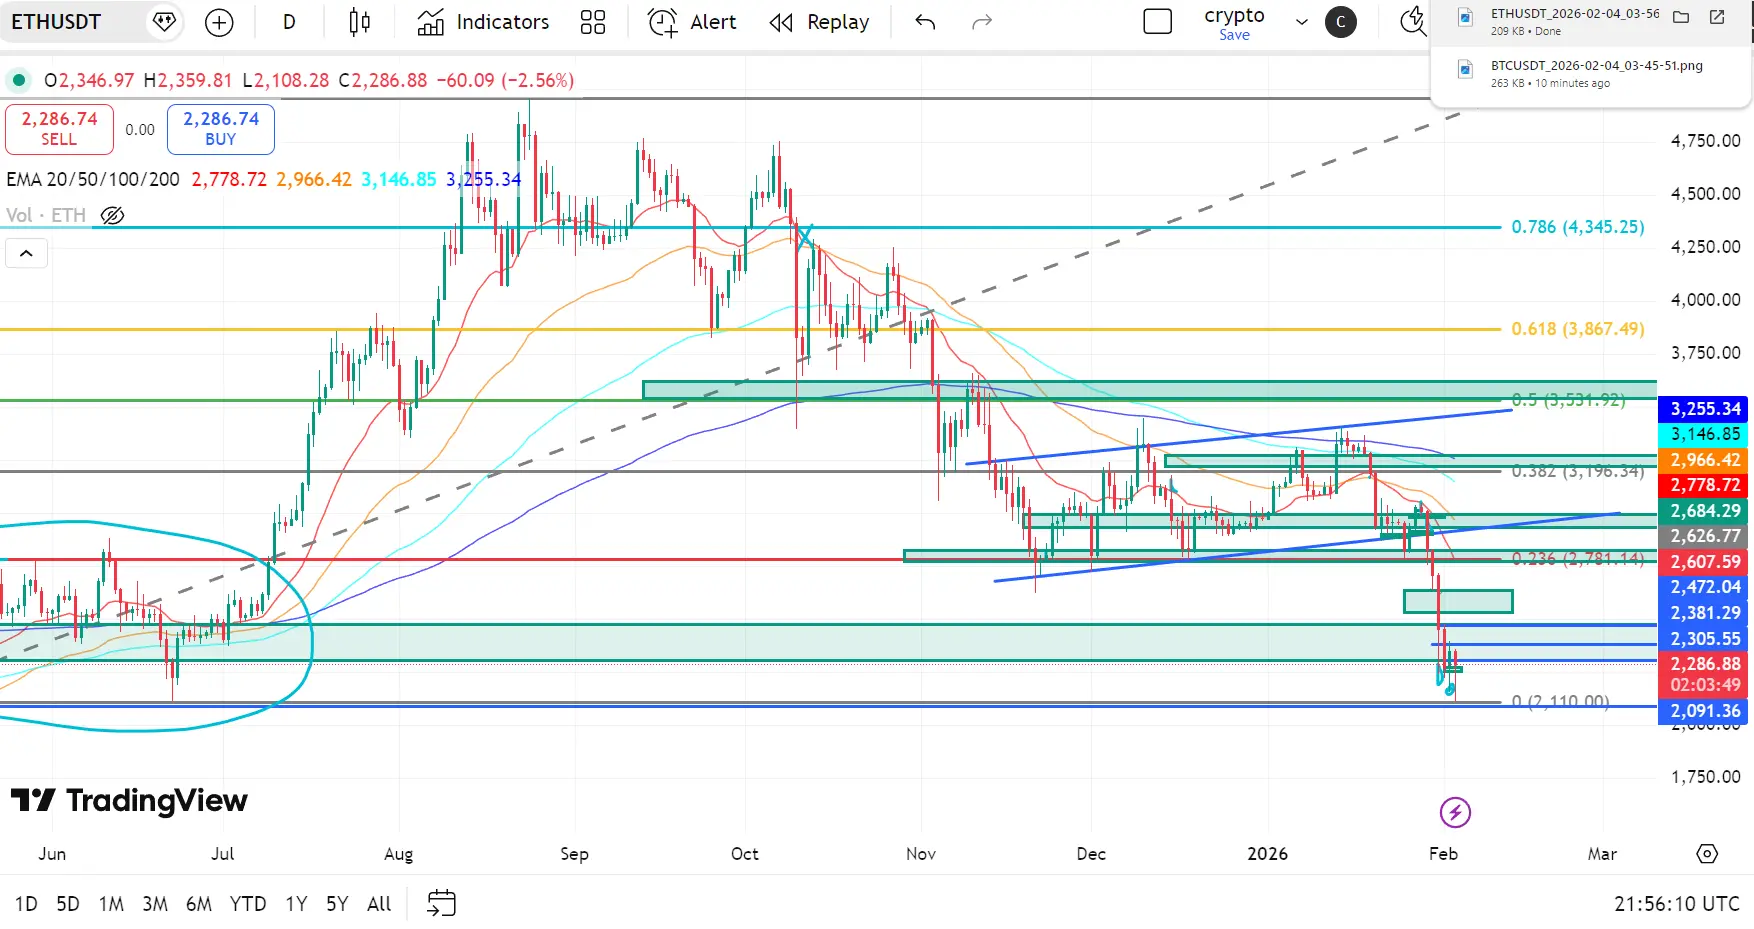Open the ETHUSDT symbol search
The height and width of the screenshot is (929, 1754).
(x=56, y=22)
